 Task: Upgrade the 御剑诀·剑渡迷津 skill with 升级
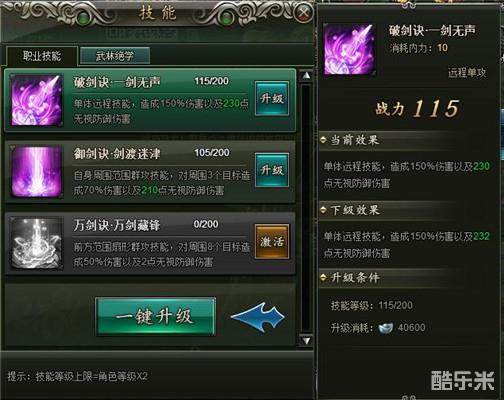tap(272, 170)
